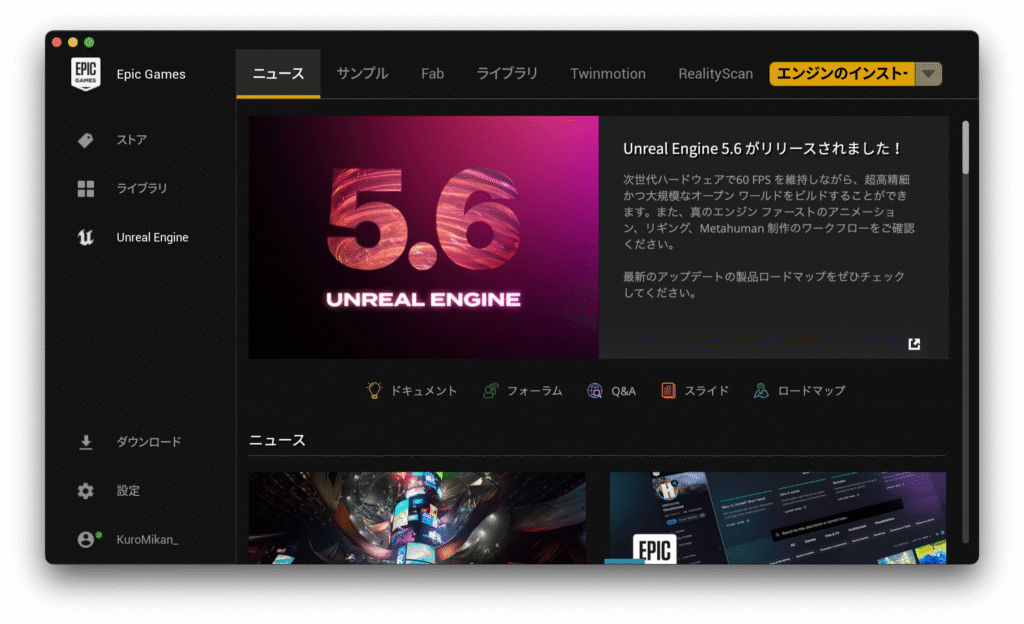Click the 'Unreal Engine 5.6 がリリースされました！' headline
The width and height of the screenshot is (1024, 624).
762,149
